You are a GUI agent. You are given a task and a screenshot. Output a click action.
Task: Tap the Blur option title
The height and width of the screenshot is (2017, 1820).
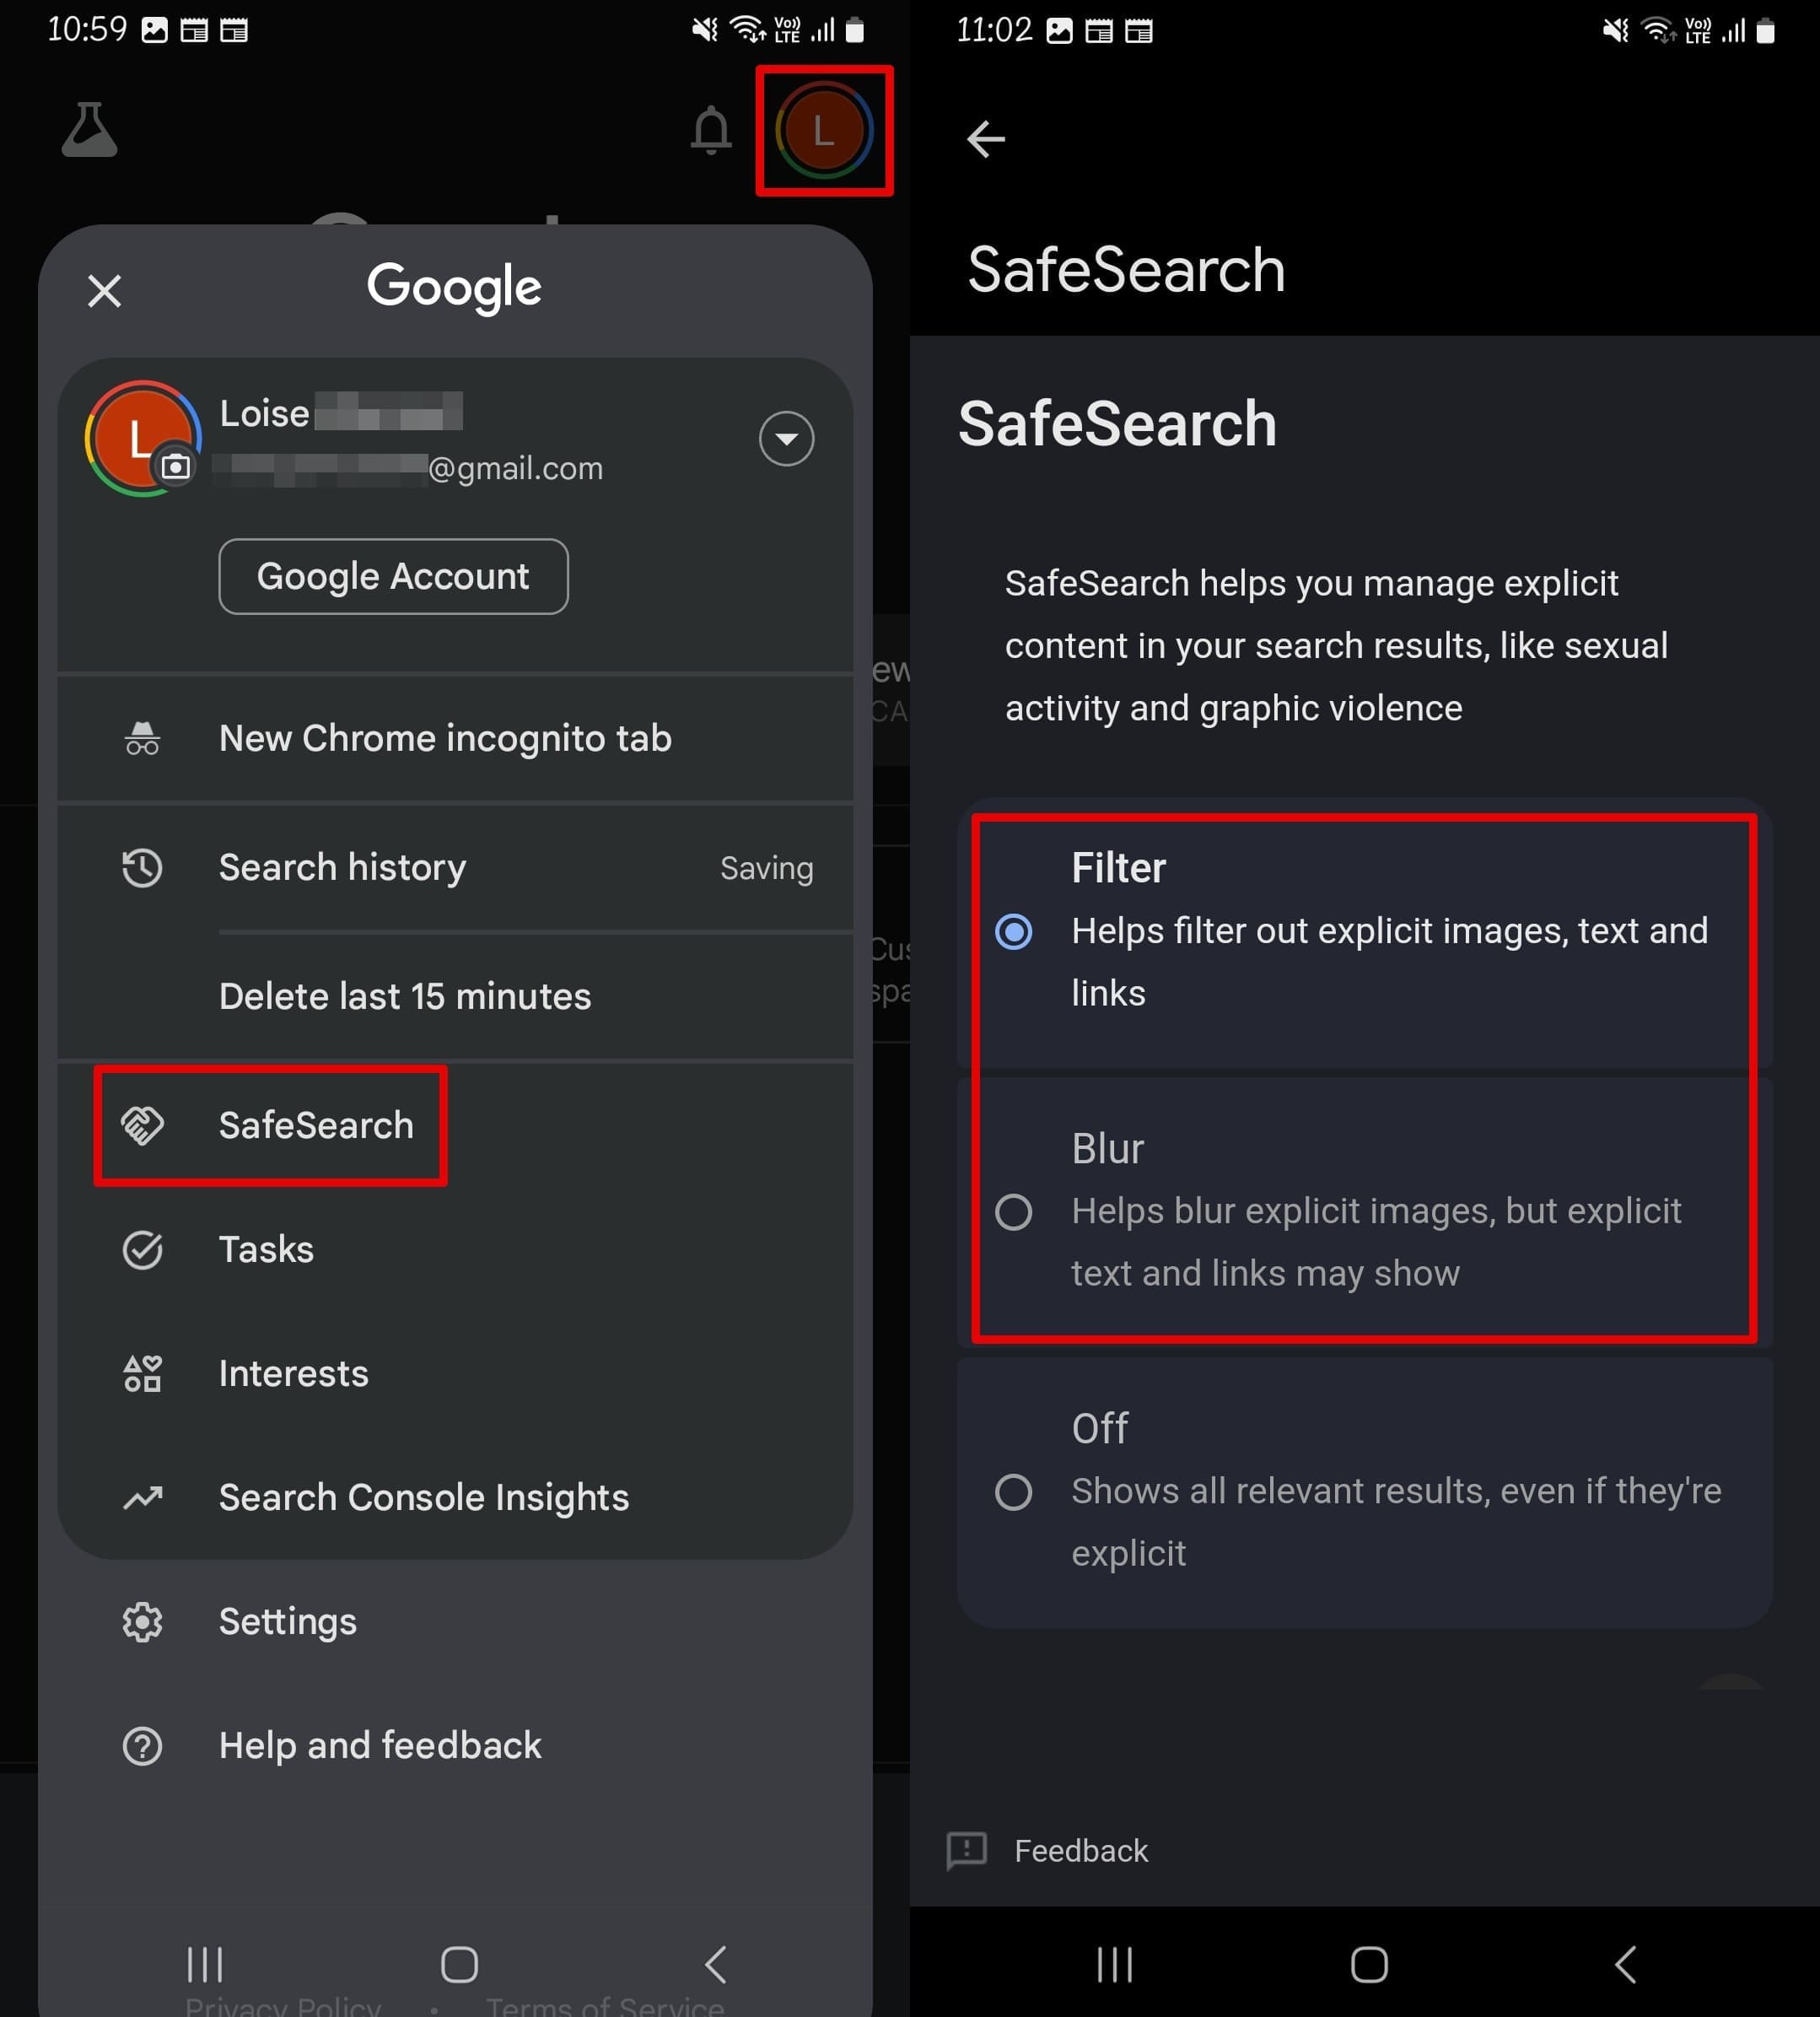1107,1149
